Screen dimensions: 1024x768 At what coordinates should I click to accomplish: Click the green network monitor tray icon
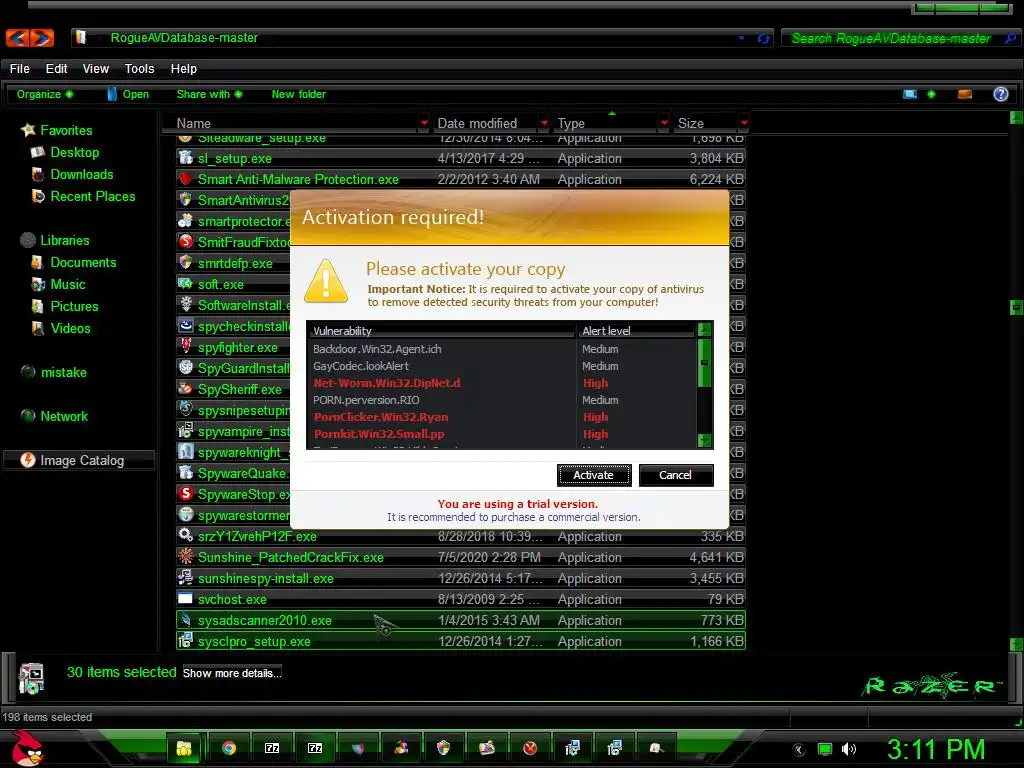coord(825,749)
